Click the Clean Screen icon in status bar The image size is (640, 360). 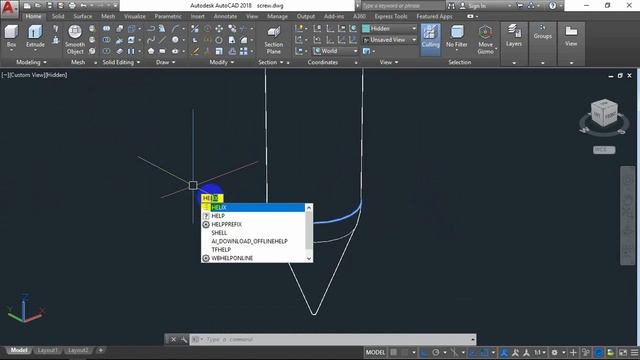(623, 352)
